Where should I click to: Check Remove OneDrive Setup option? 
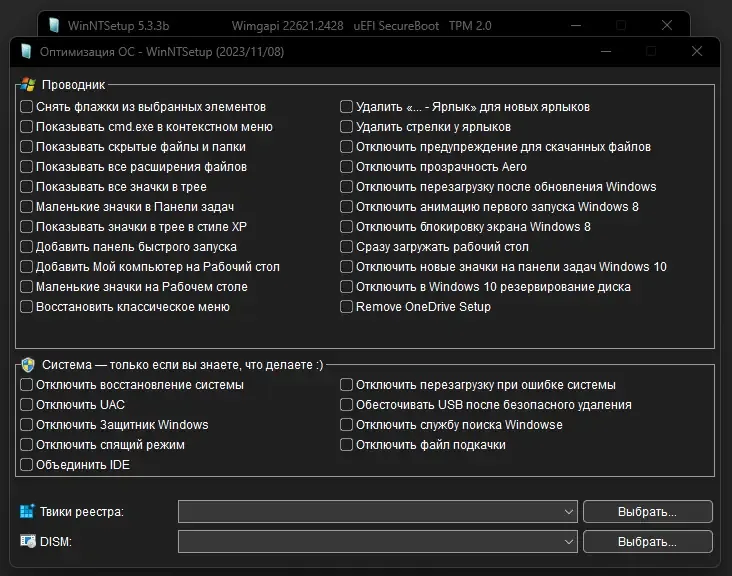pyautogui.click(x=346, y=307)
